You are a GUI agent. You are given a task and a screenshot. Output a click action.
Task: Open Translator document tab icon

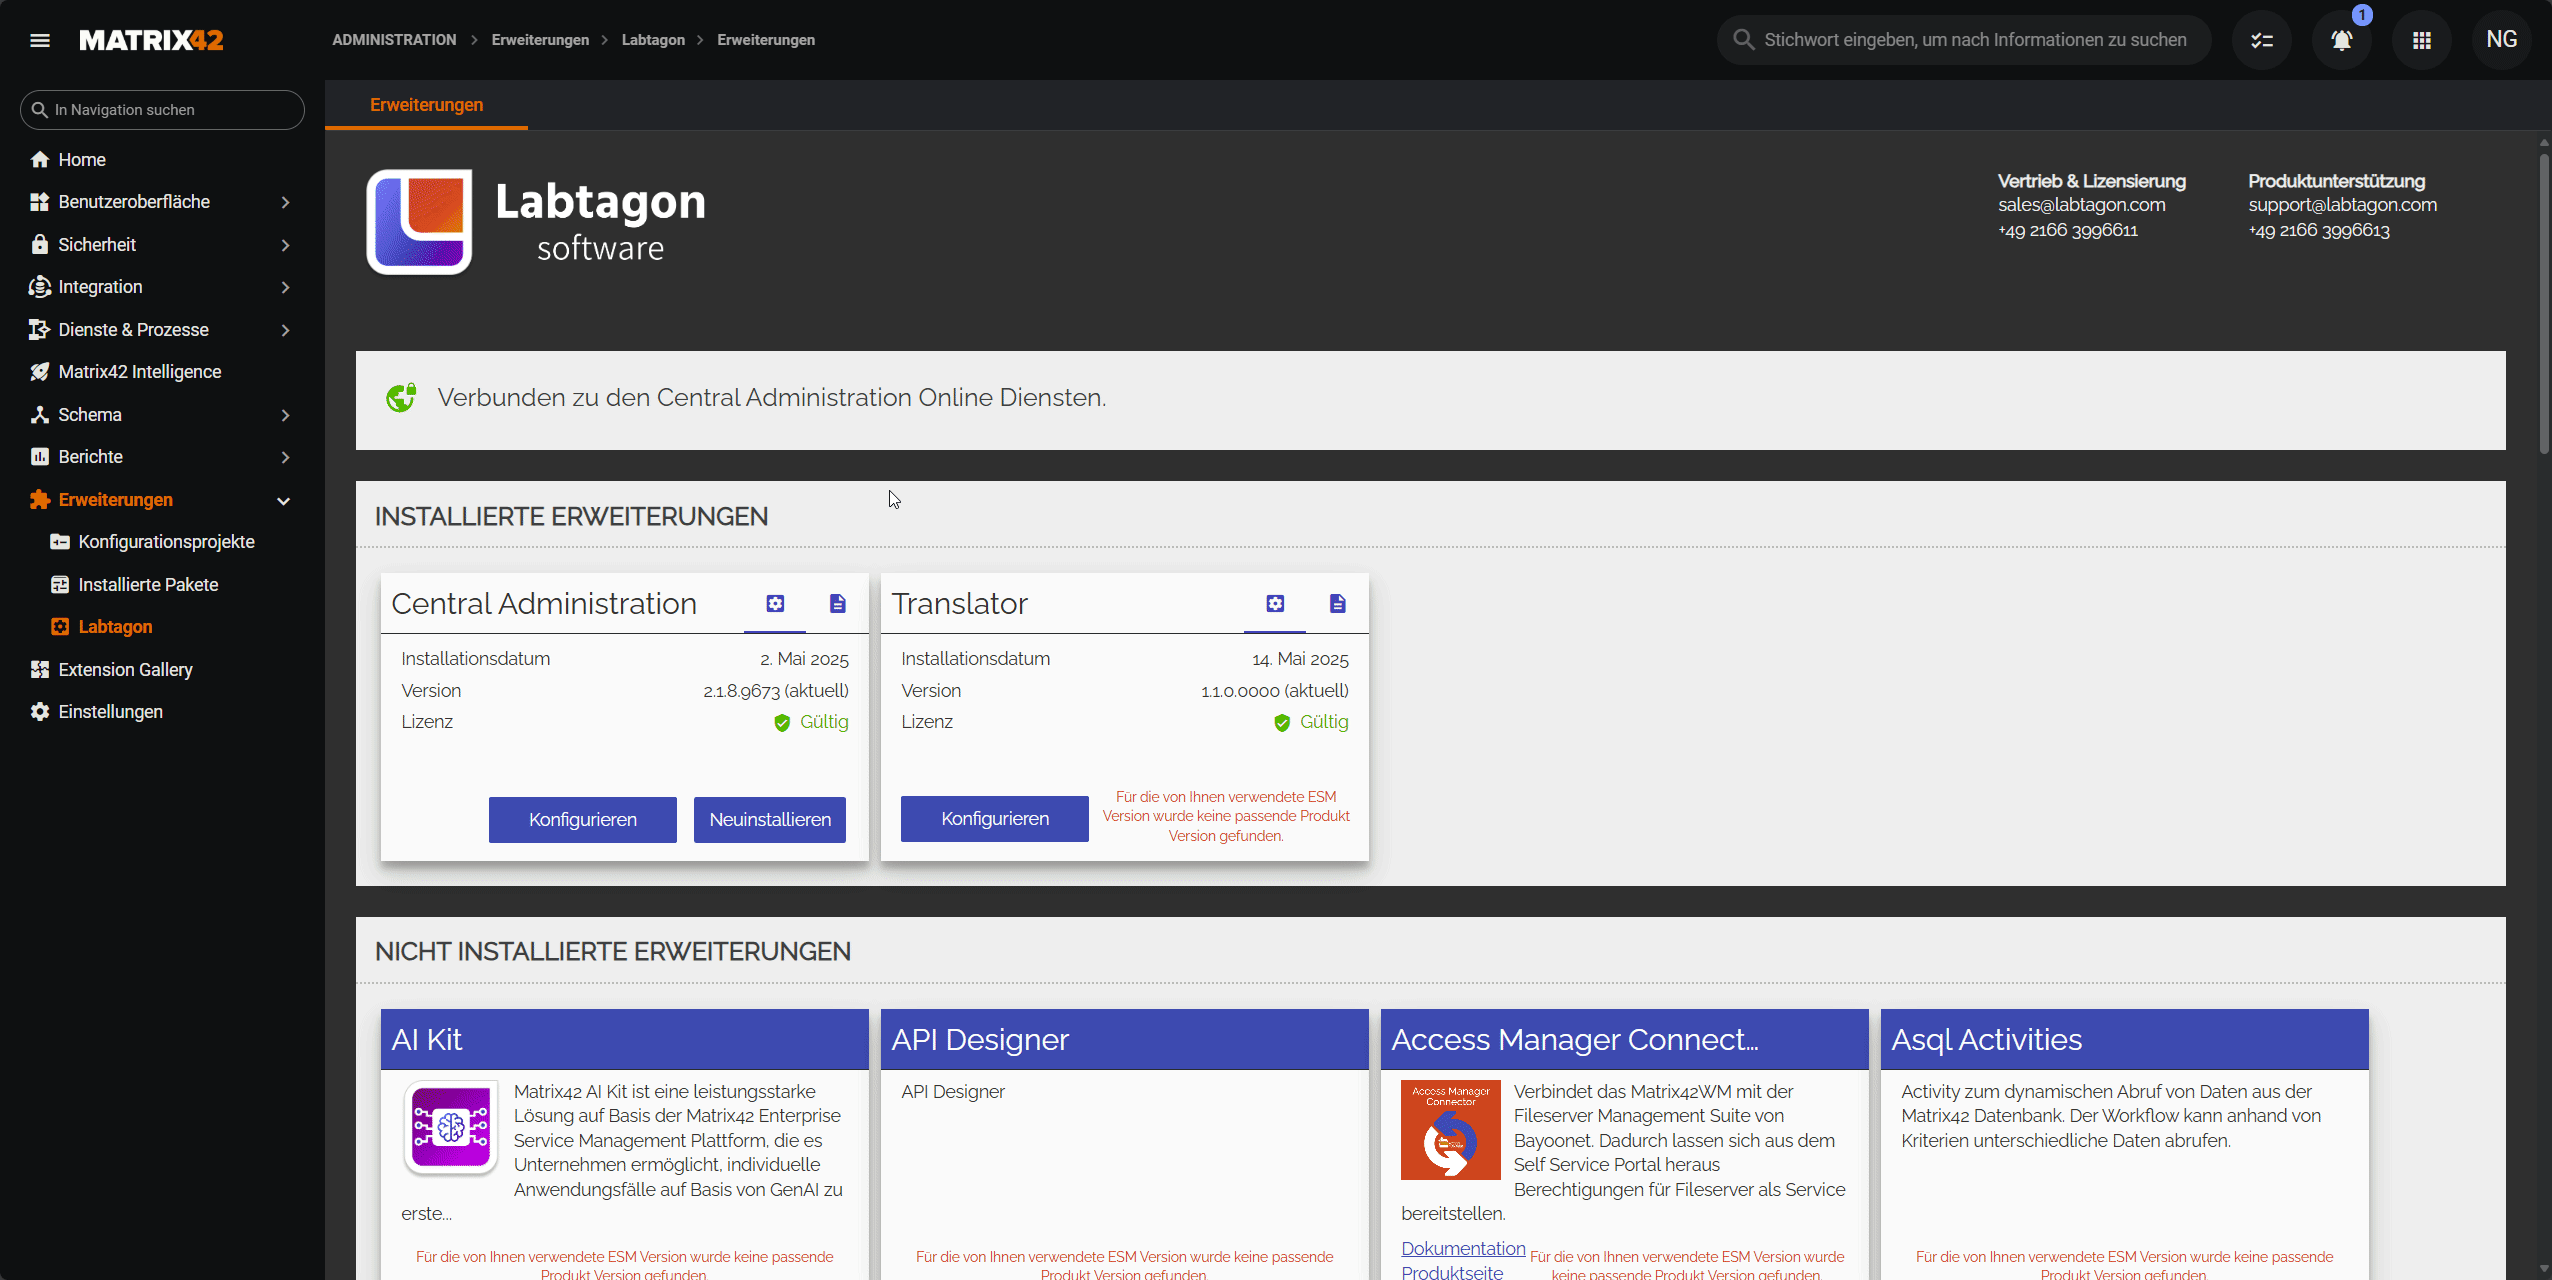tap(1338, 603)
